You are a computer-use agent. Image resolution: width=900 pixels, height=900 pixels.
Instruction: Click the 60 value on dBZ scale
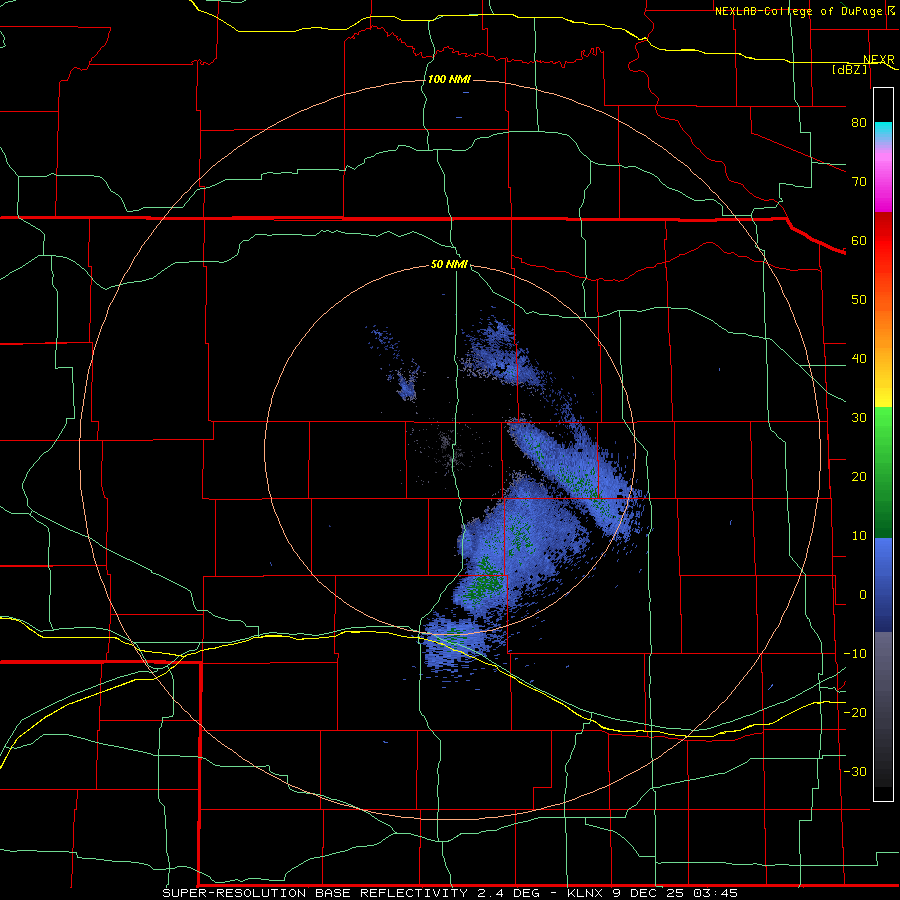(x=859, y=240)
